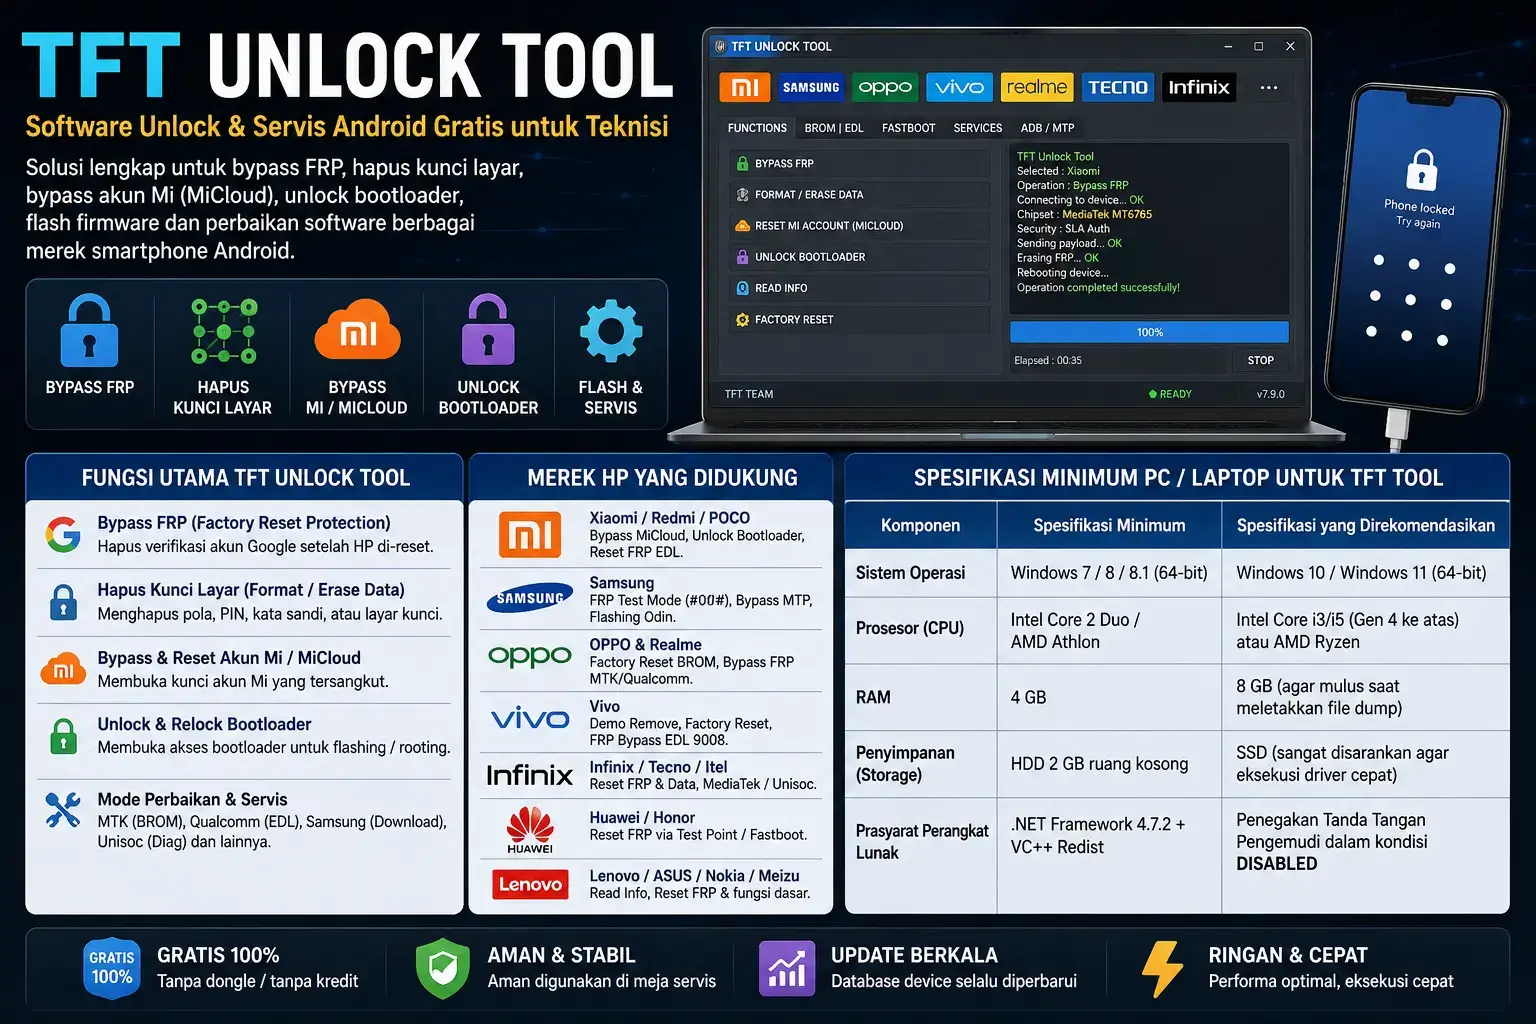Click the green Oppo logo in supported brands list

pos(530,656)
